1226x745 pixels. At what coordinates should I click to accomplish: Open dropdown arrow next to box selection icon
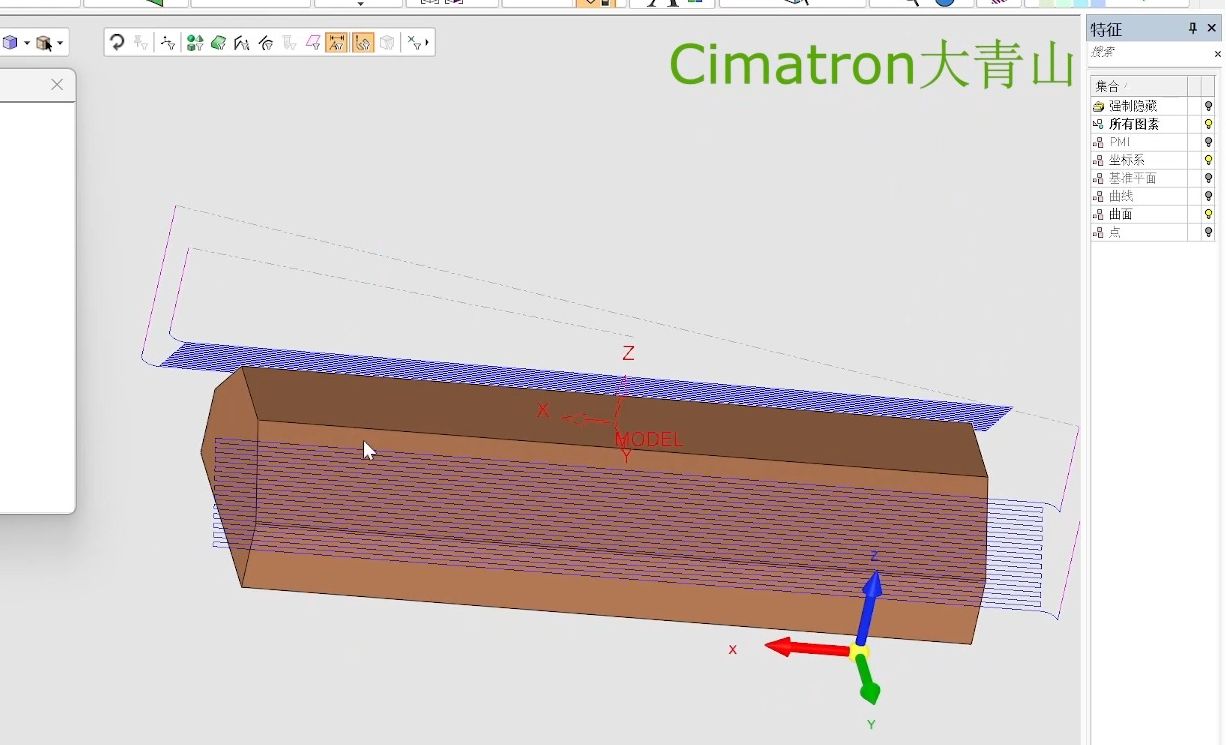click(61, 42)
